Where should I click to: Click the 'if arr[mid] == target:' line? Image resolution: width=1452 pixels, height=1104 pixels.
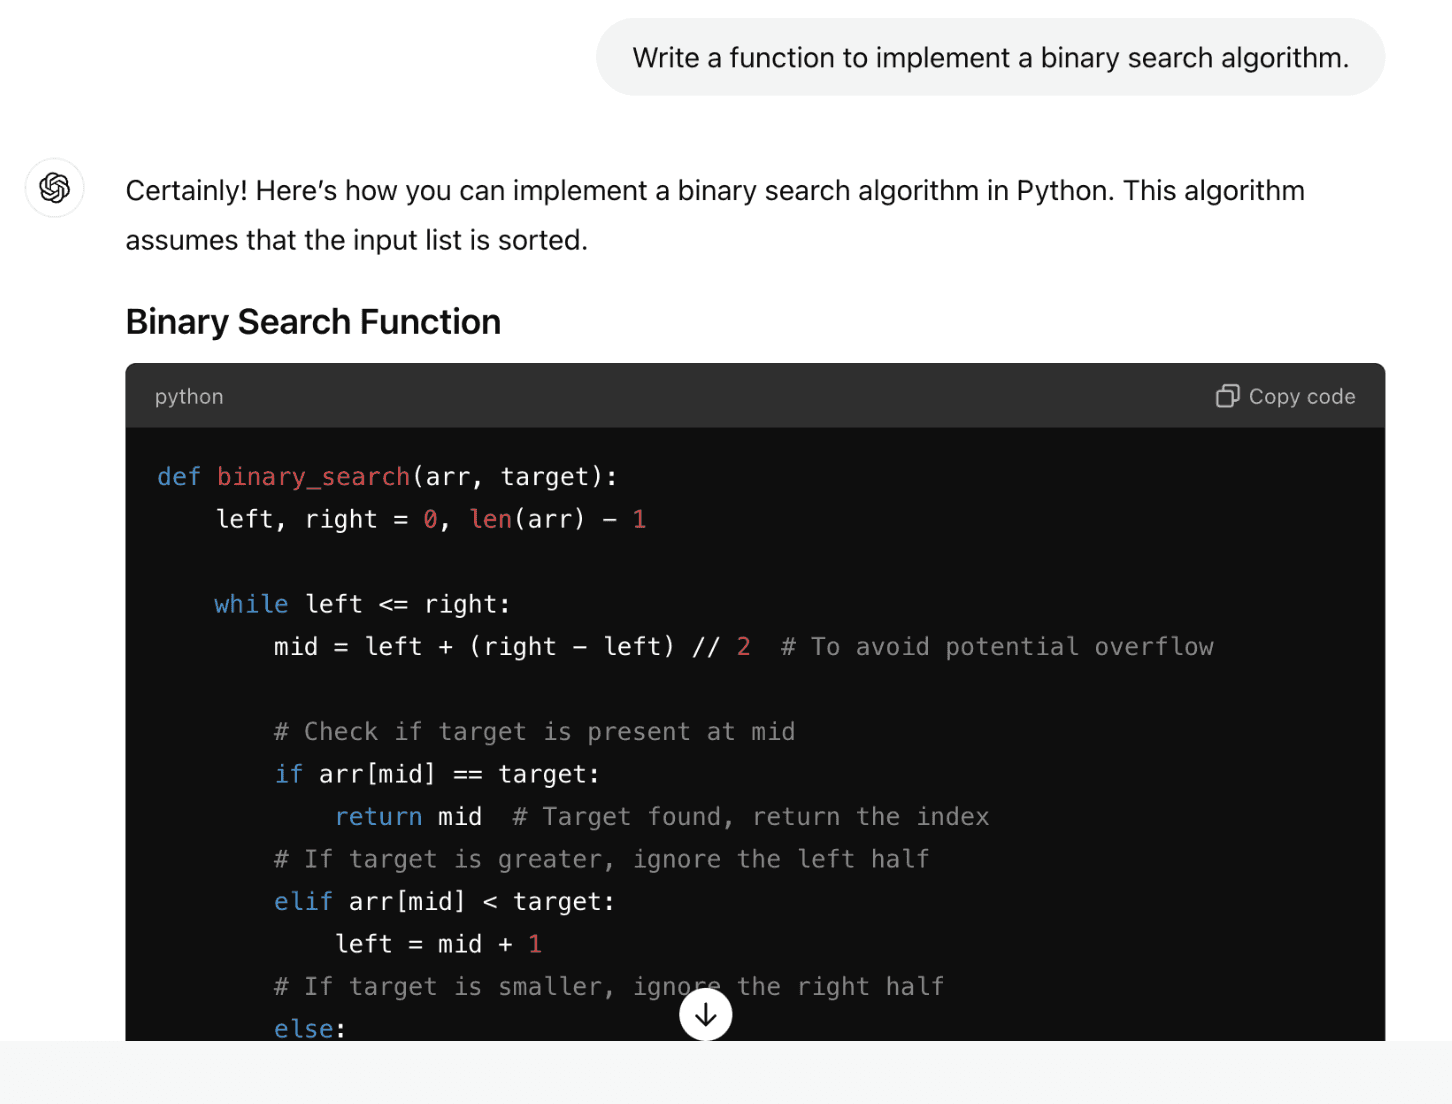pyautogui.click(x=437, y=775)
